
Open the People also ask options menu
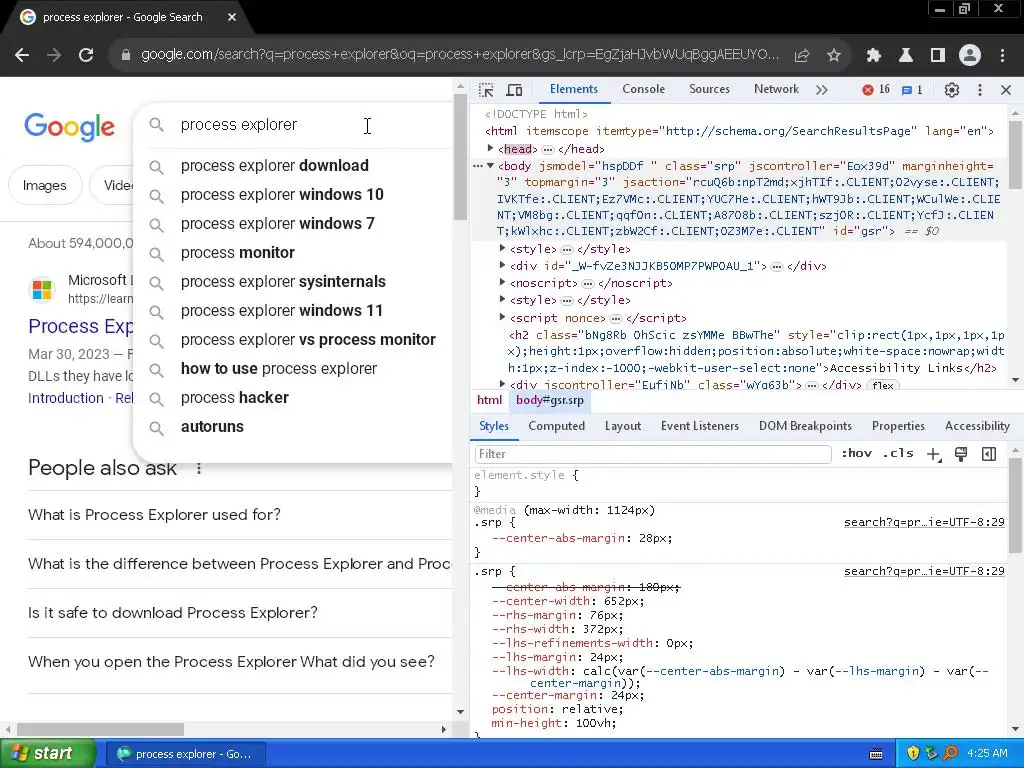coord(199,469)
